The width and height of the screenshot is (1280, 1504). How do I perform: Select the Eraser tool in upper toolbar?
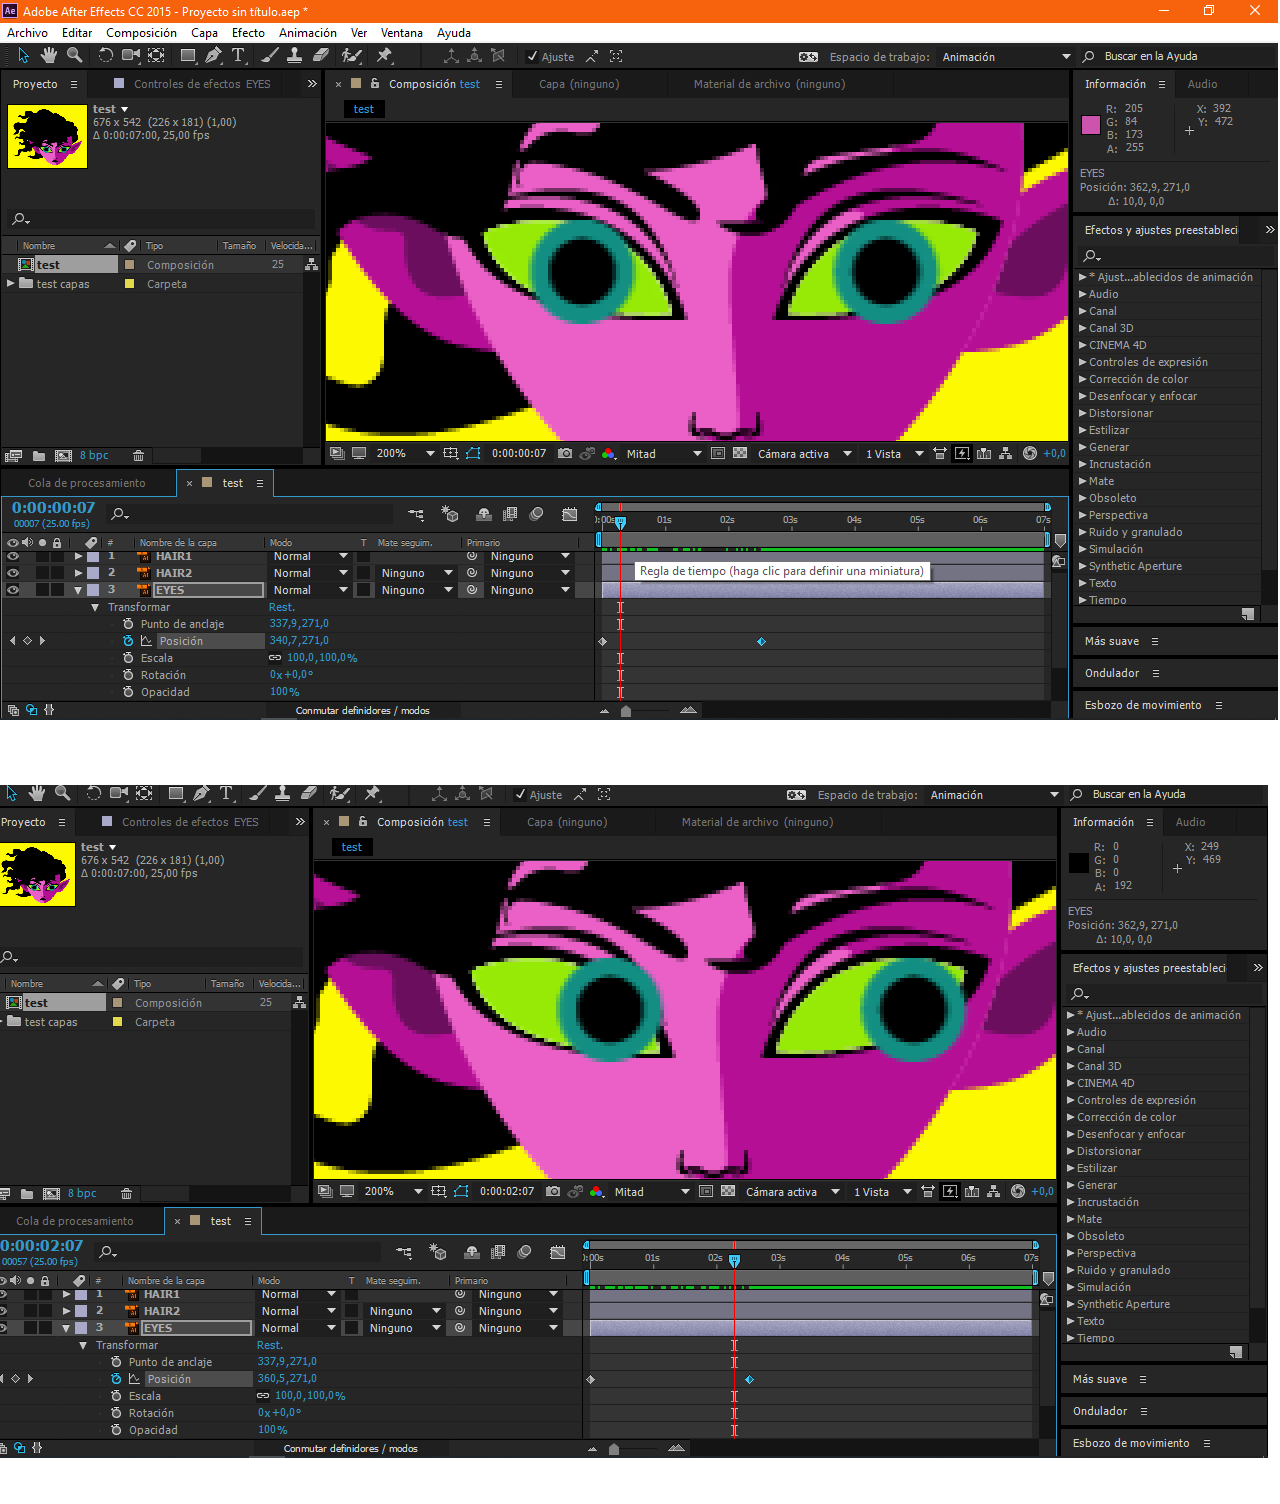[x=320, y=56]
